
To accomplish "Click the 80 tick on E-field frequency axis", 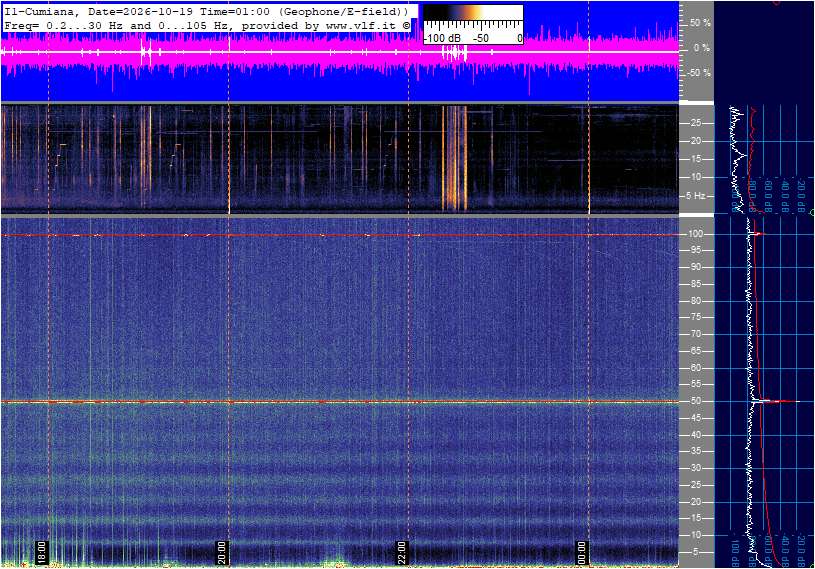I will (695, 301).
